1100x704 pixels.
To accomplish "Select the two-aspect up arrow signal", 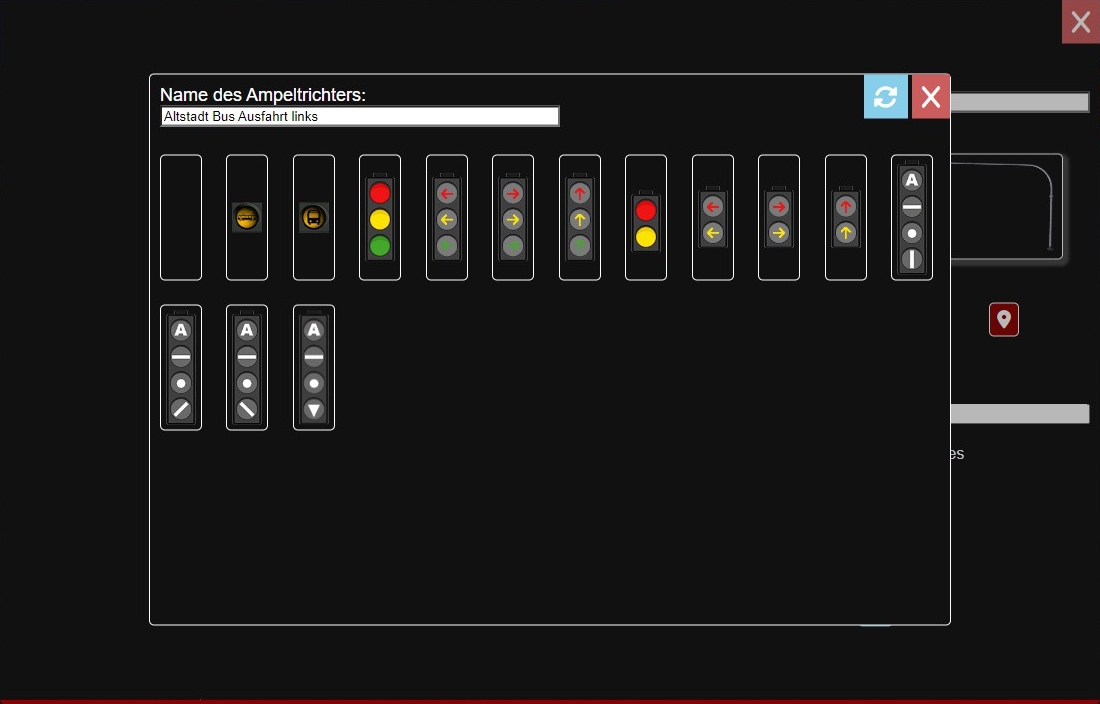I will point(845,217).
